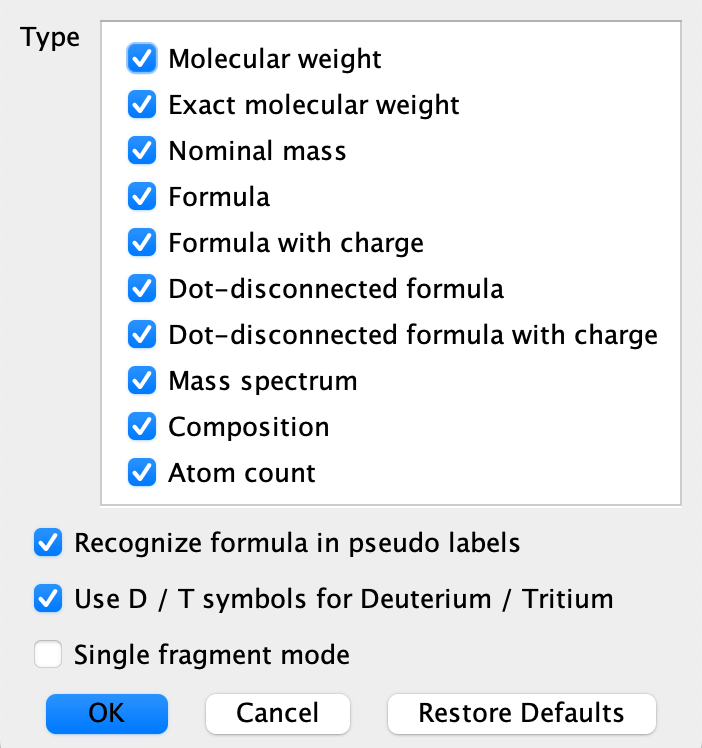The image size is (702, 748).
Task: Uncheck the Molecular weight checkbox
Action: pyautogui.click(x=143, y=59)
